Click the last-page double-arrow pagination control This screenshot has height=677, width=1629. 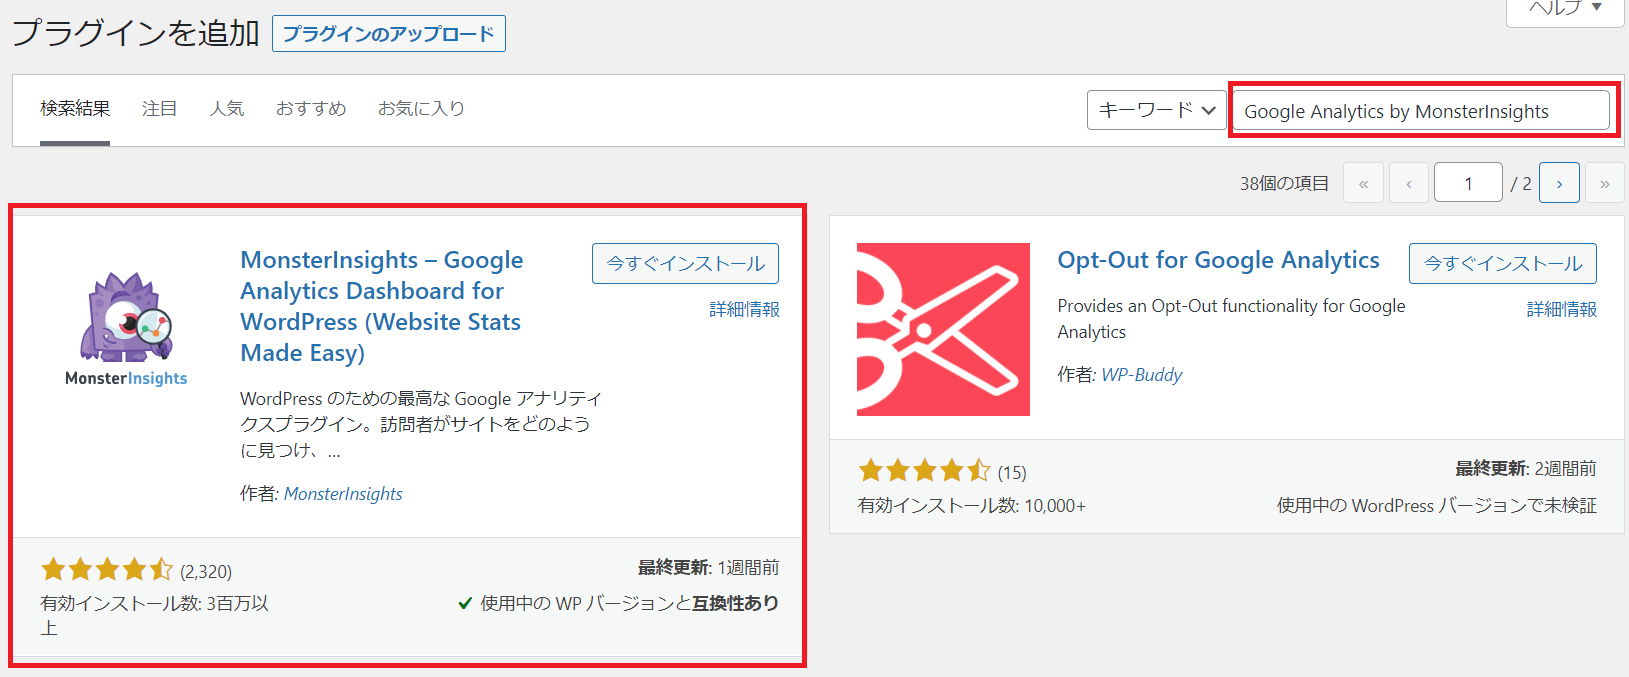coord(1604,182)
